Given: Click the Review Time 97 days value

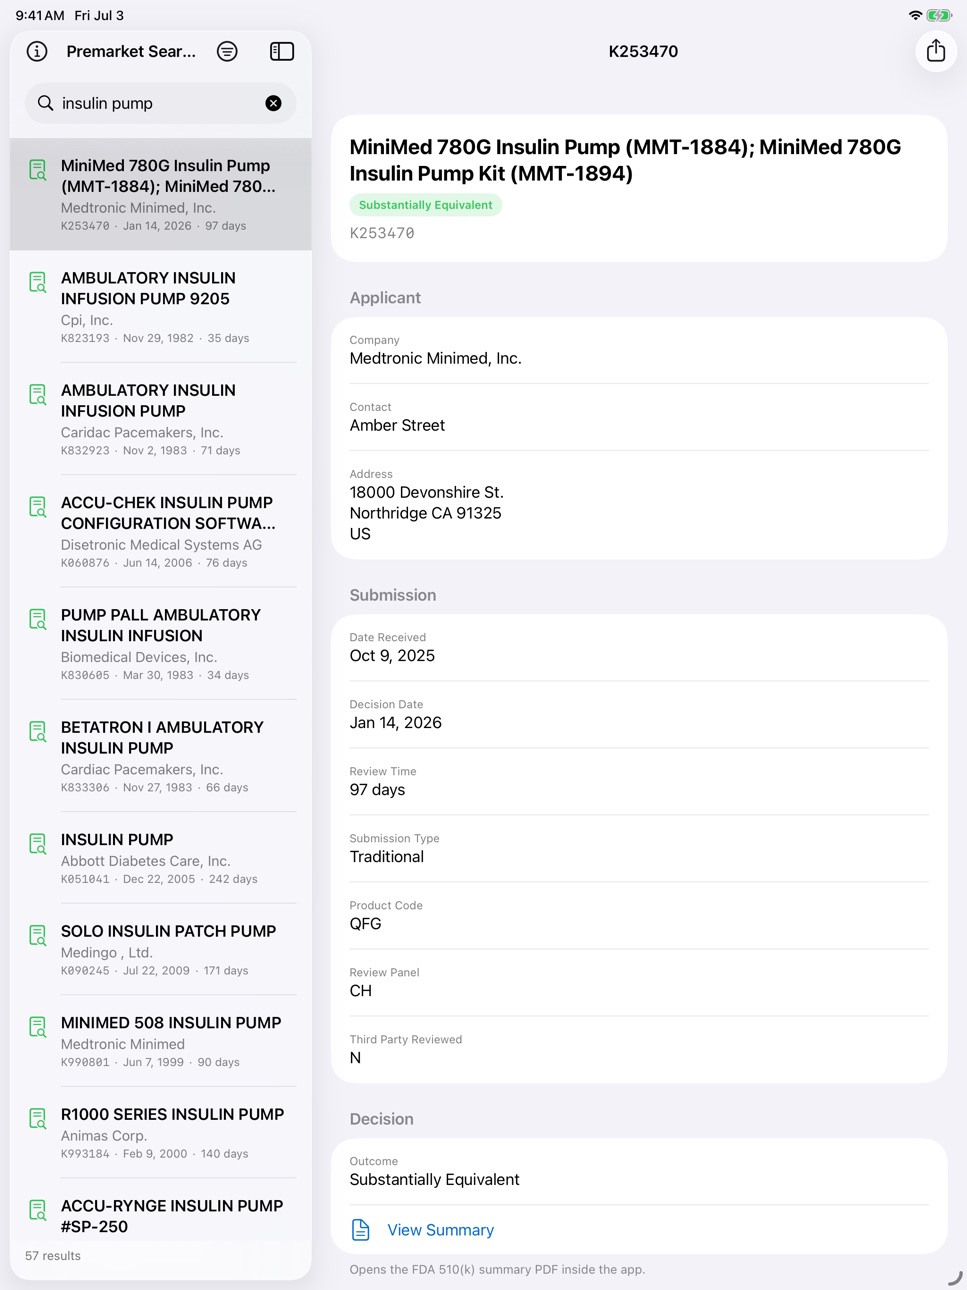Looking at the screenshot, I should click(x=377, y=790).
